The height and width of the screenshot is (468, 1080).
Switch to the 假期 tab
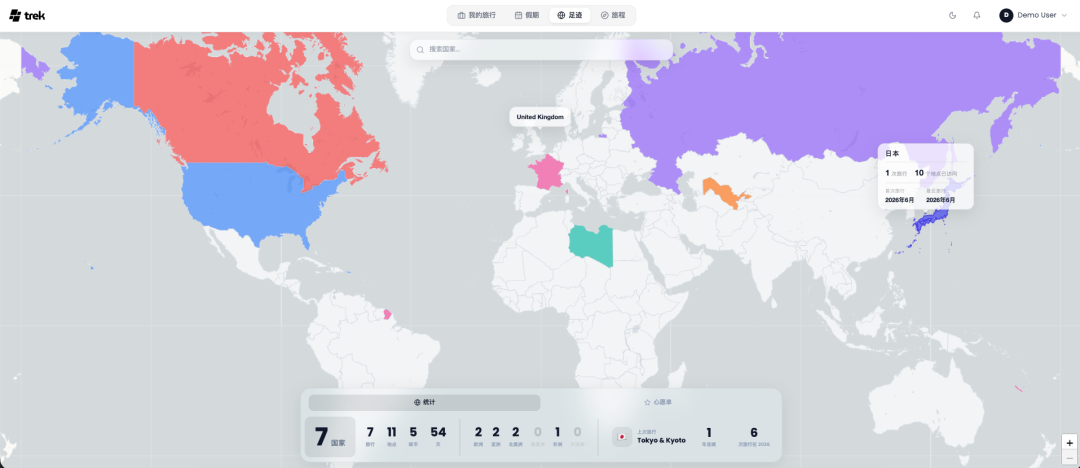point(527,15)
